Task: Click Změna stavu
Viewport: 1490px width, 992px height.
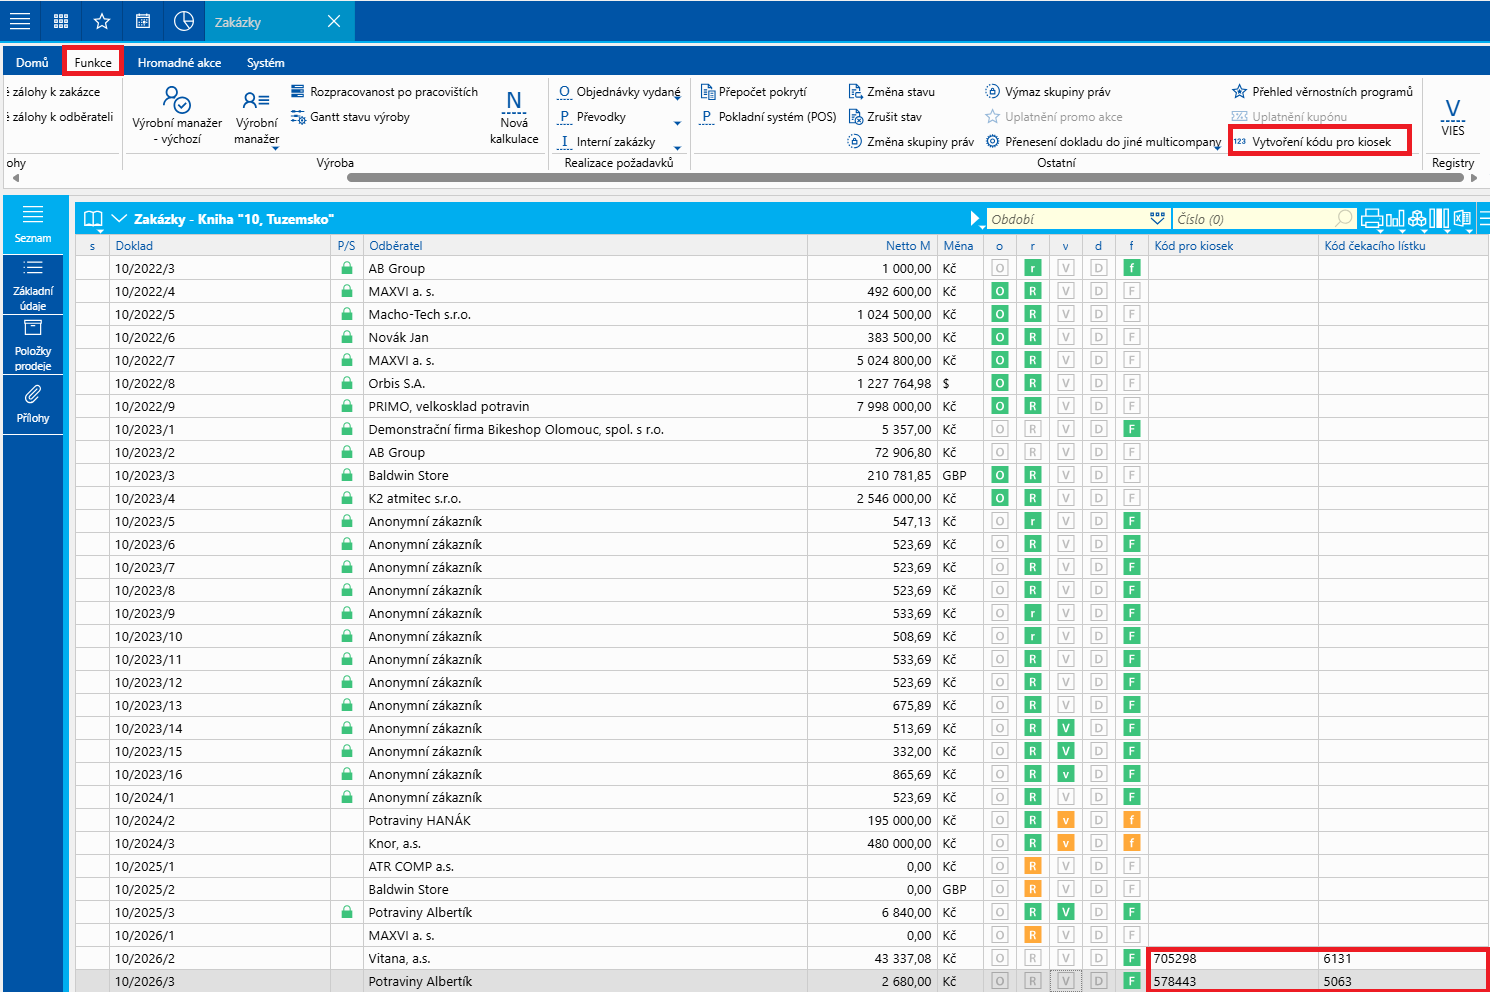Action: (x=891, y=91)
